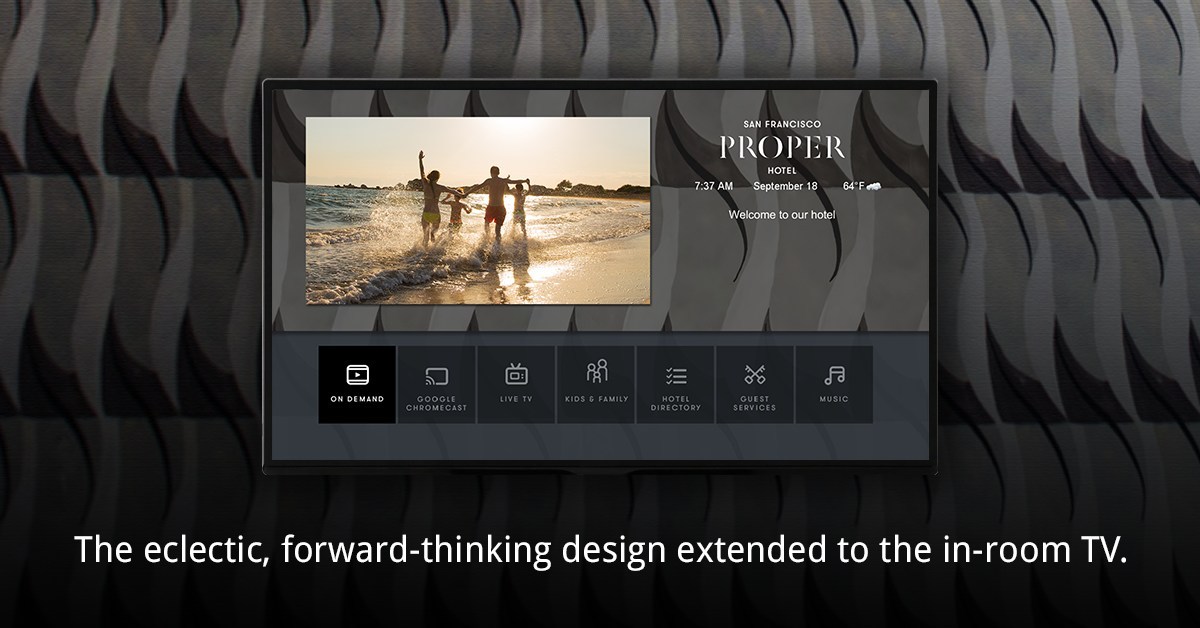Click the September 18 date
This screenshot has height=628, width=1200.
[785, 186]
